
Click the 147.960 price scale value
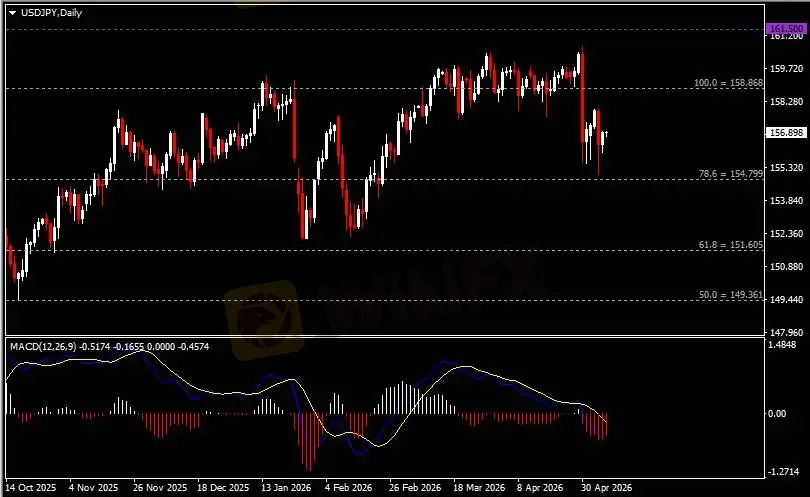point(786,333)
